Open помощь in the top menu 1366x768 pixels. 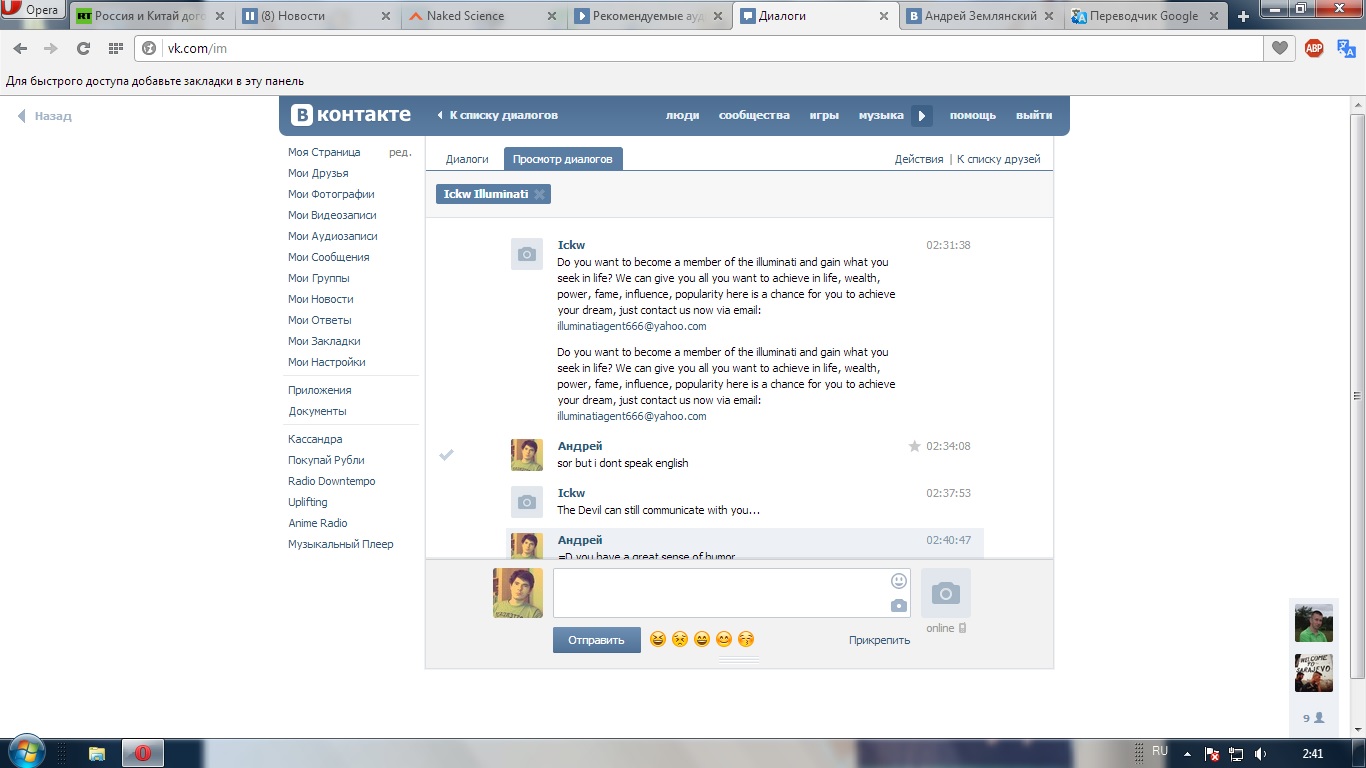973,115
